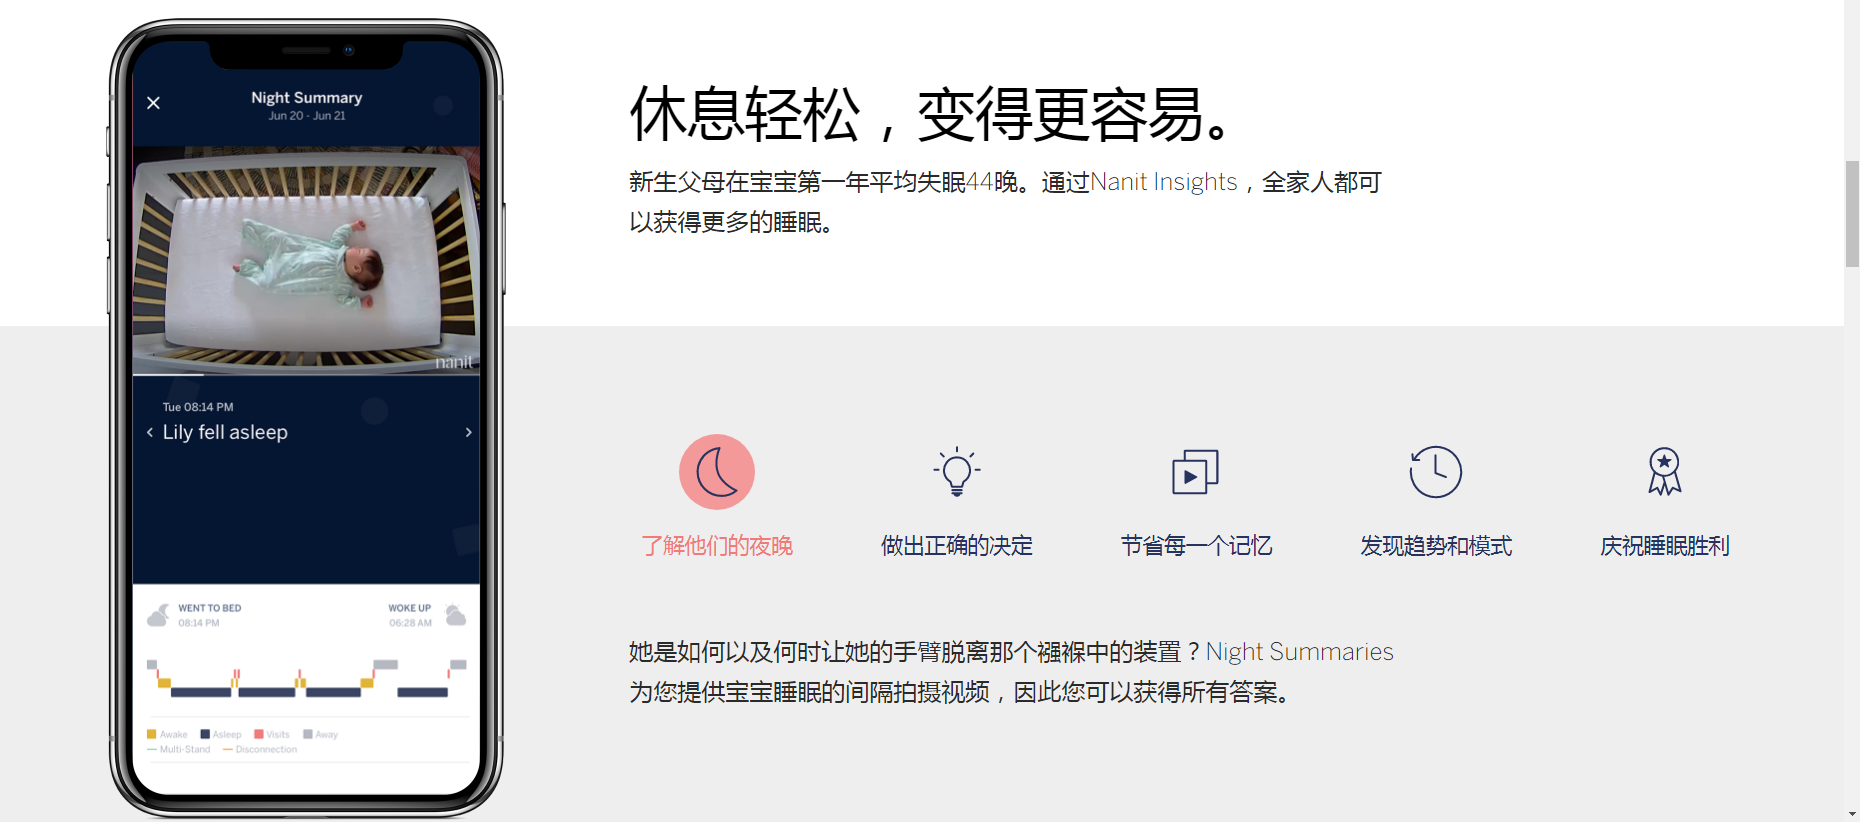Viewport: 1860px width, 822px height.
Task: Click the video progress bar under crib image
Action: 306,375
